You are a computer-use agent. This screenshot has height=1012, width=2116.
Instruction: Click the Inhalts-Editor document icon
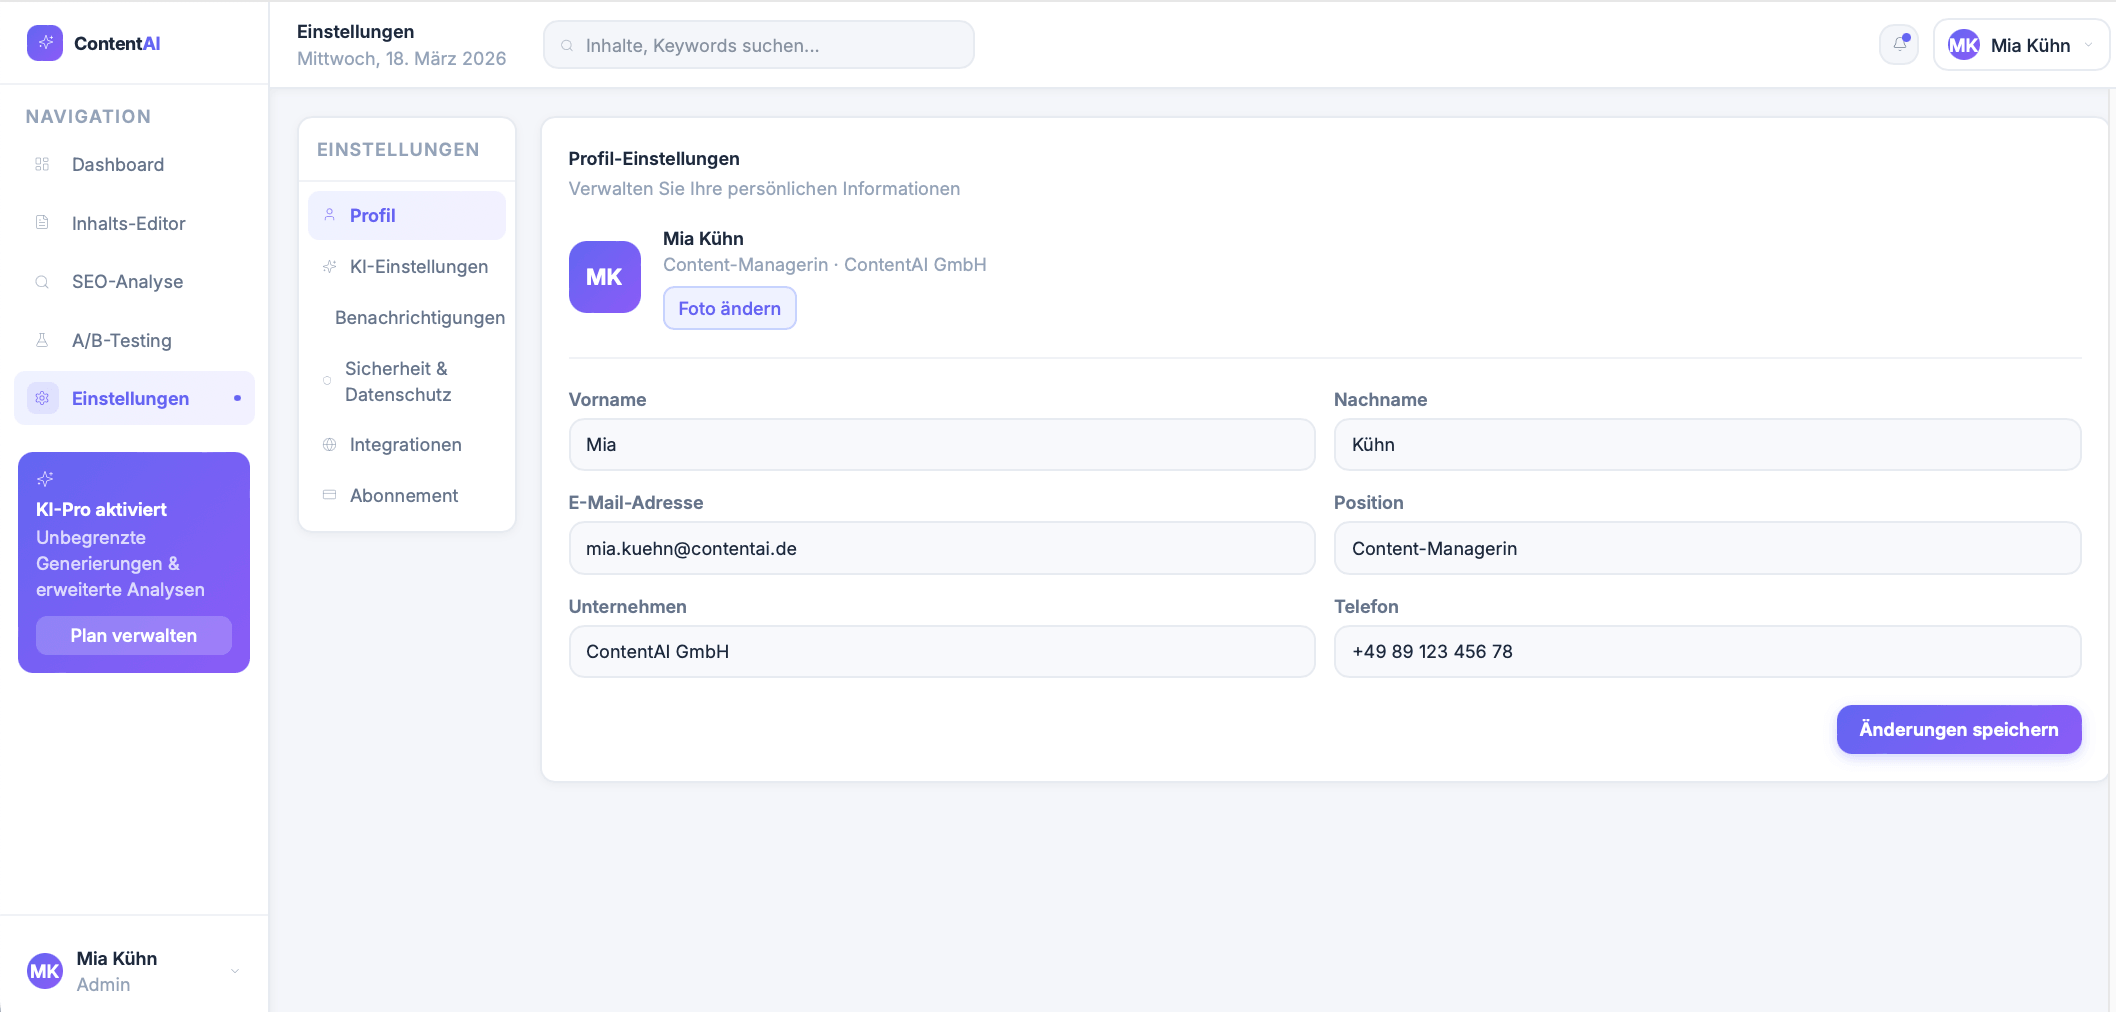[42, 222]
